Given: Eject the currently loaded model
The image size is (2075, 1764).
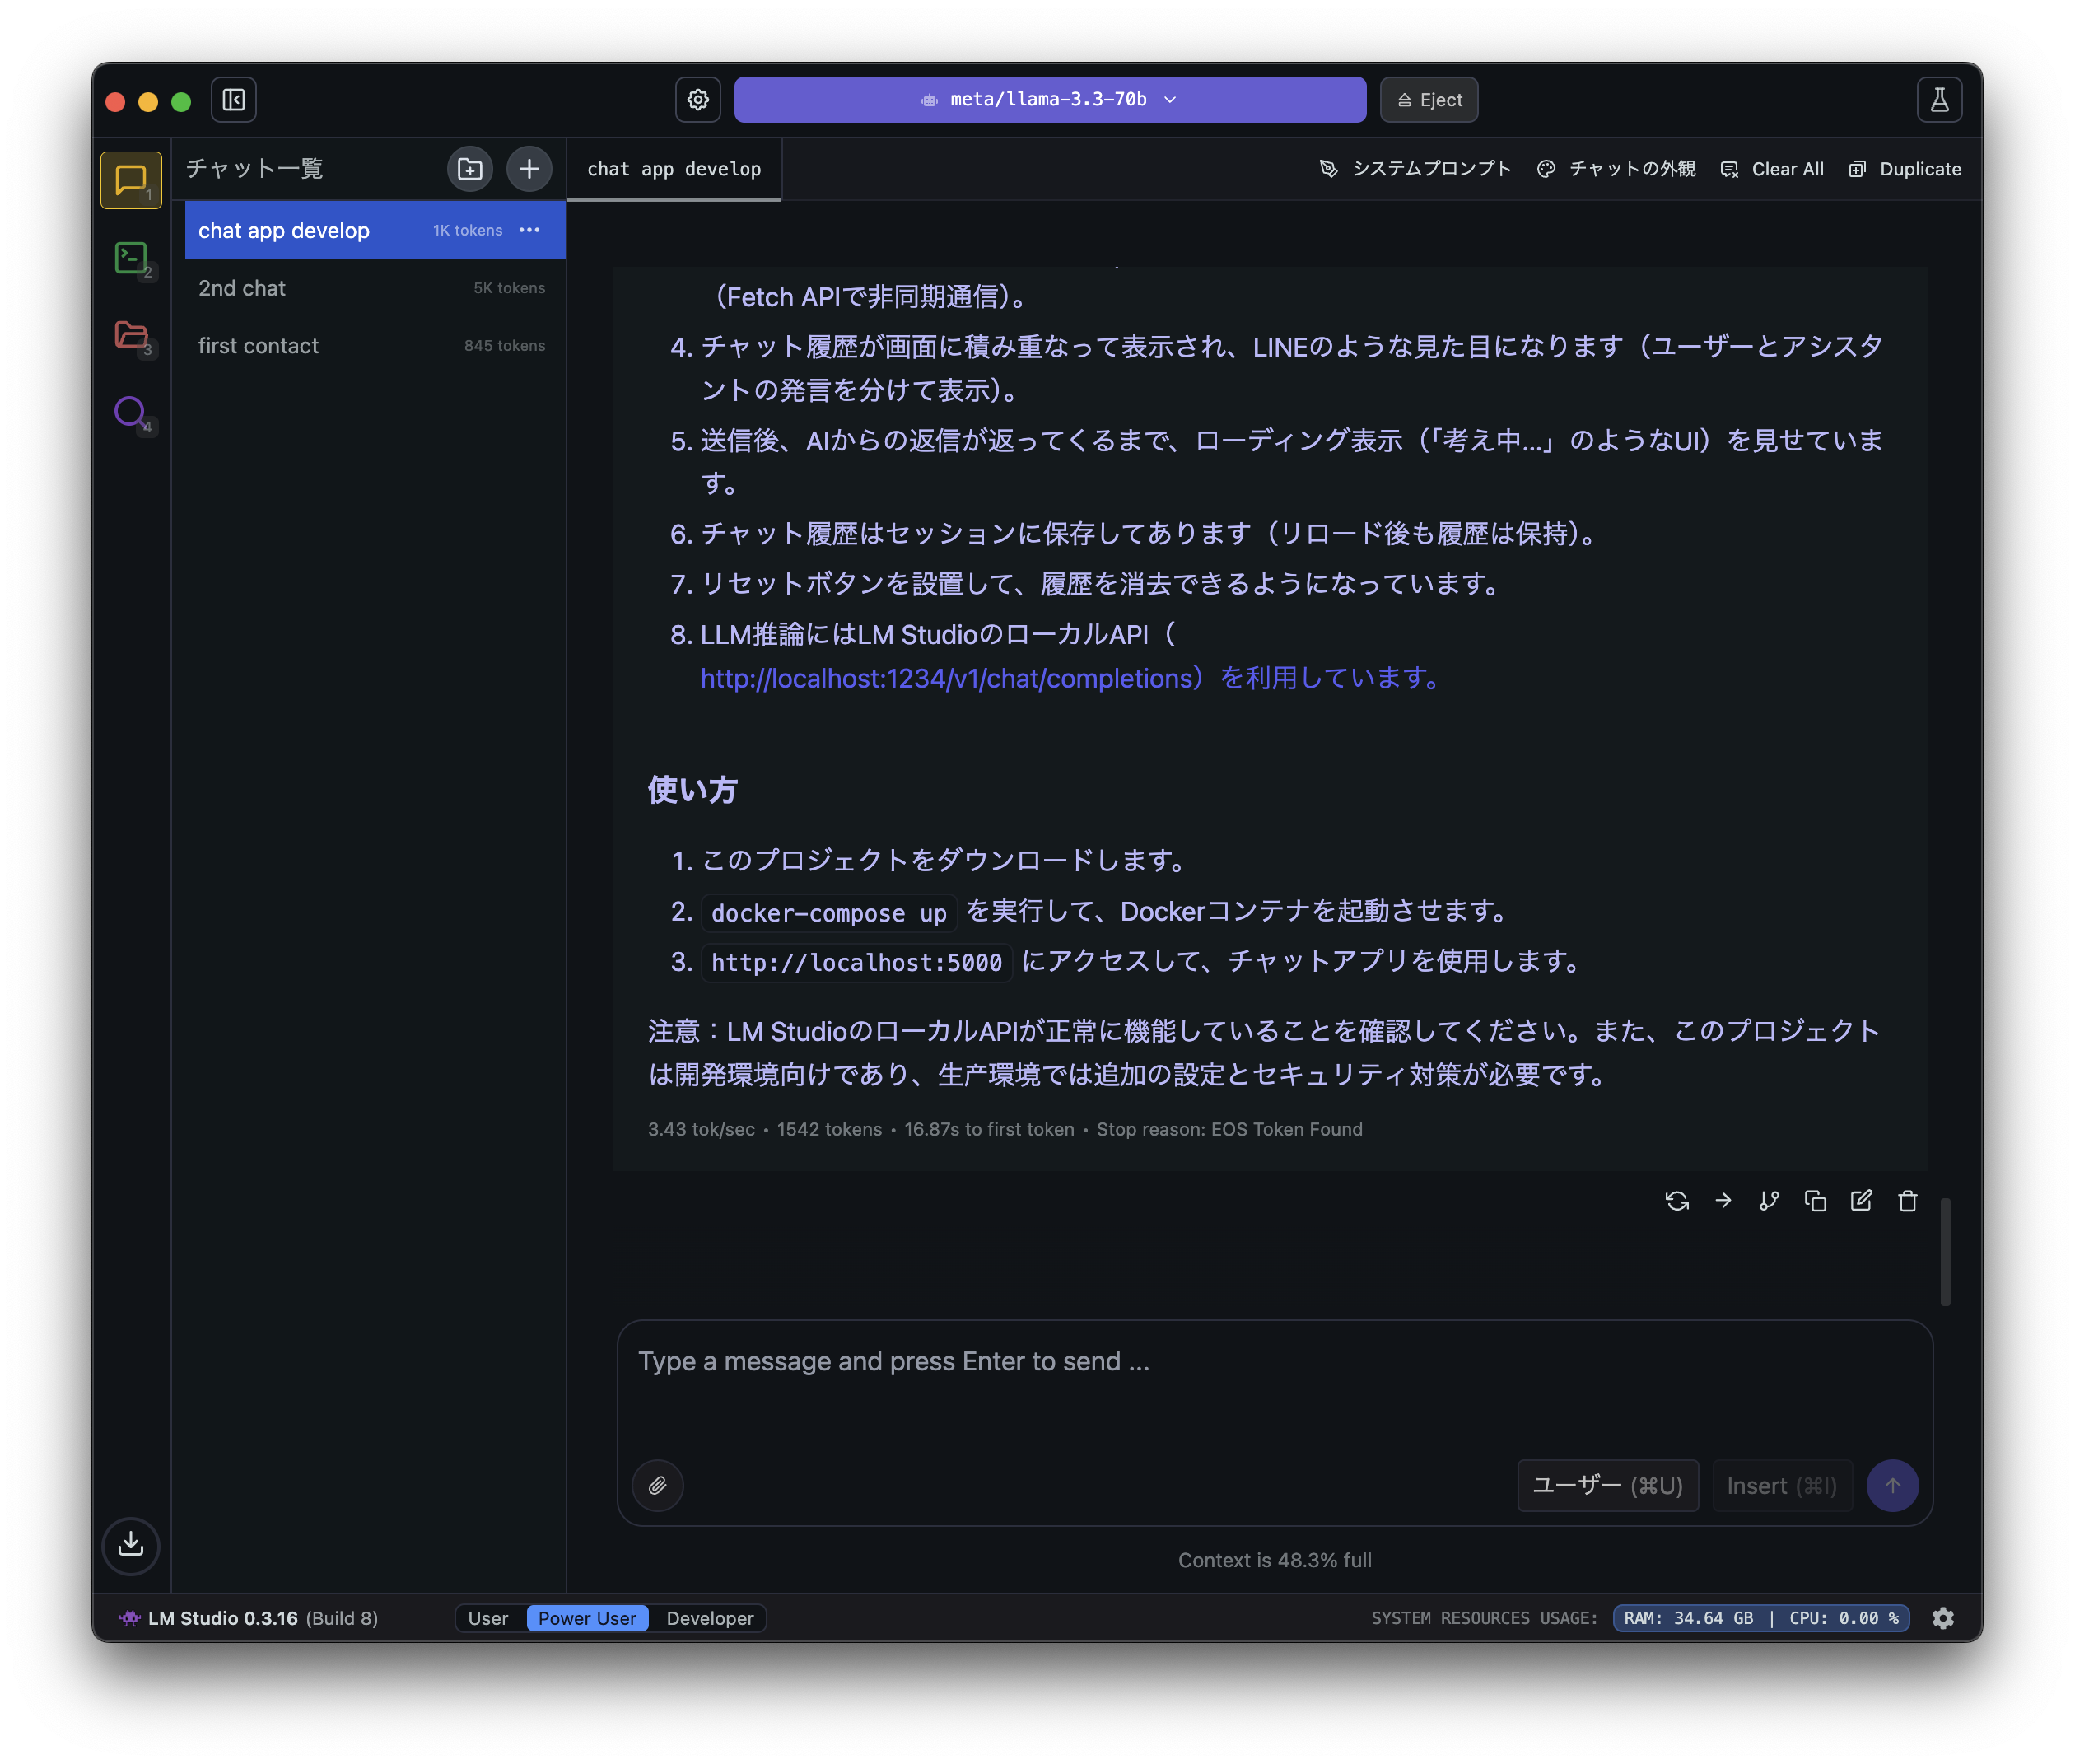Looking at the screenshot, I should pyautogui.click(x=1428, y=99).
